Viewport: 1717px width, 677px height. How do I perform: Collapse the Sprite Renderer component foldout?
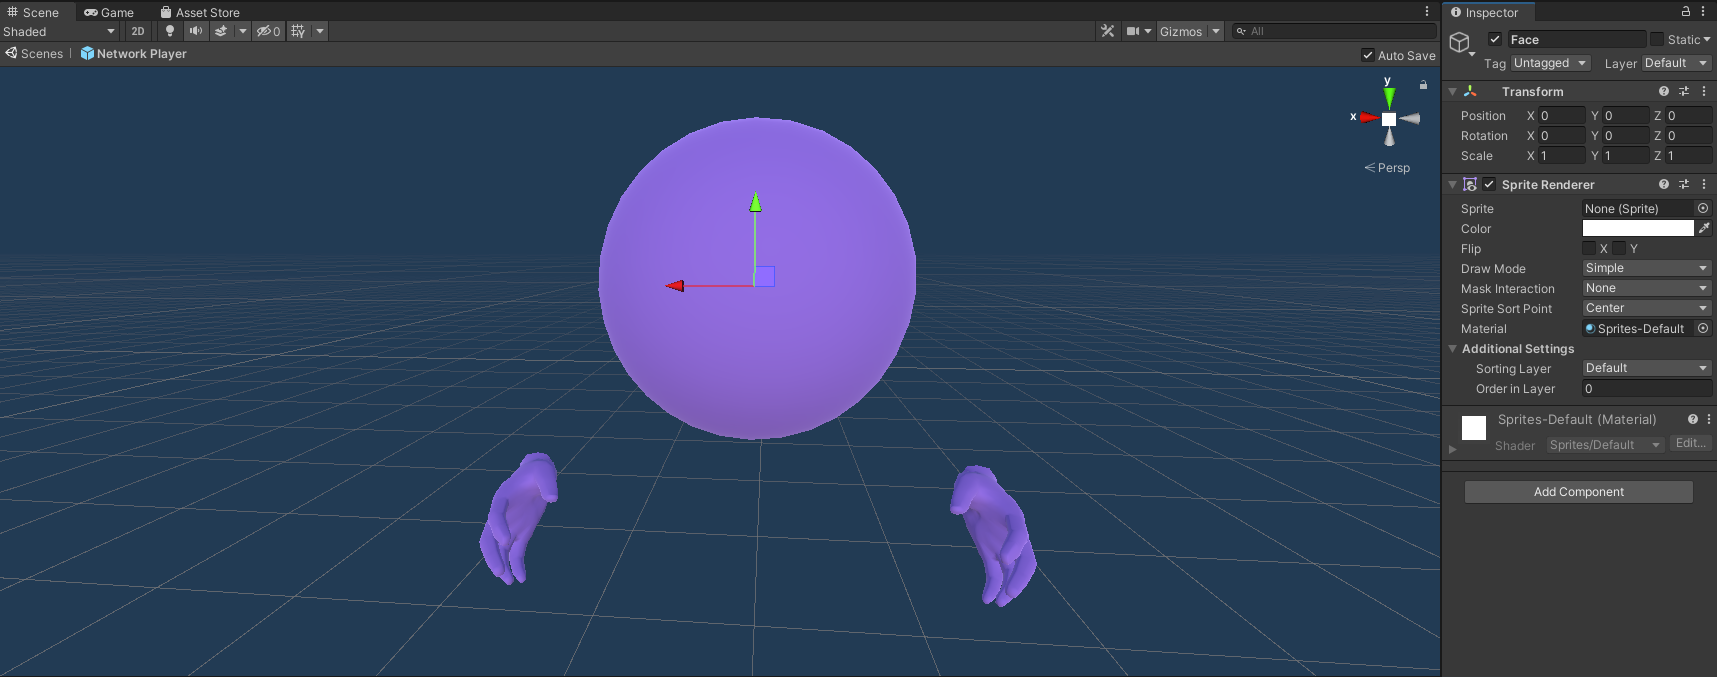click(1452, 184)
